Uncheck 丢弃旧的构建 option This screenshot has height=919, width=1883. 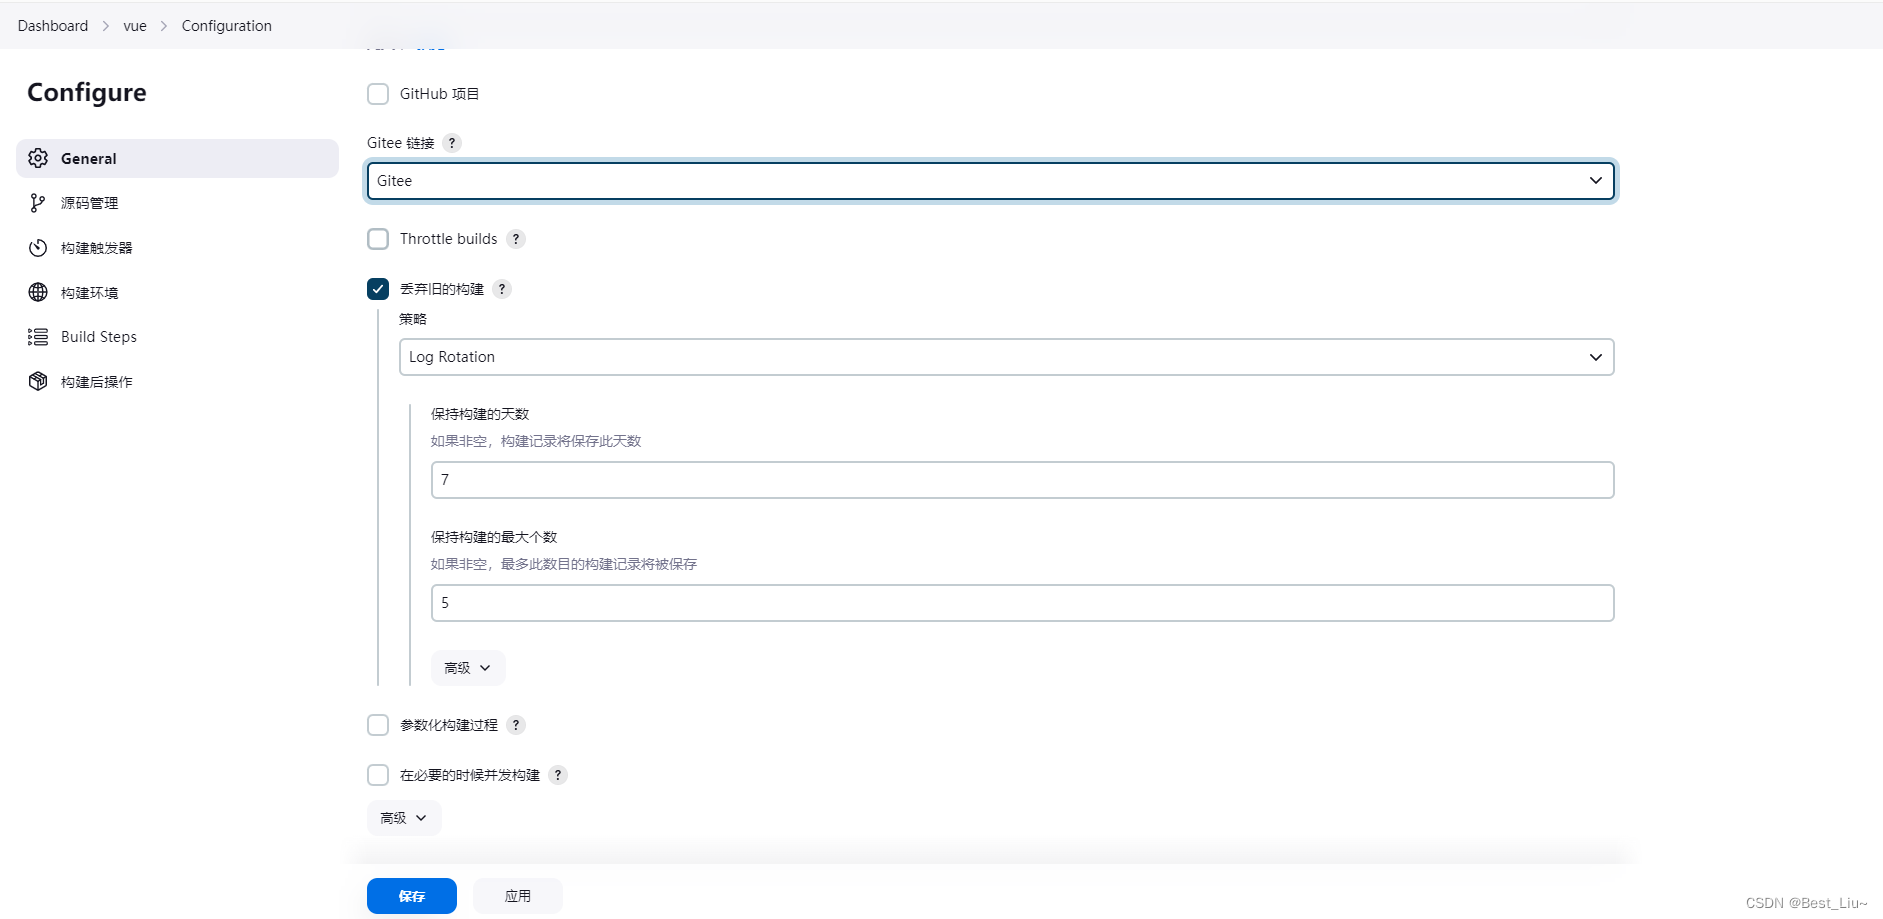coord(378,289)
